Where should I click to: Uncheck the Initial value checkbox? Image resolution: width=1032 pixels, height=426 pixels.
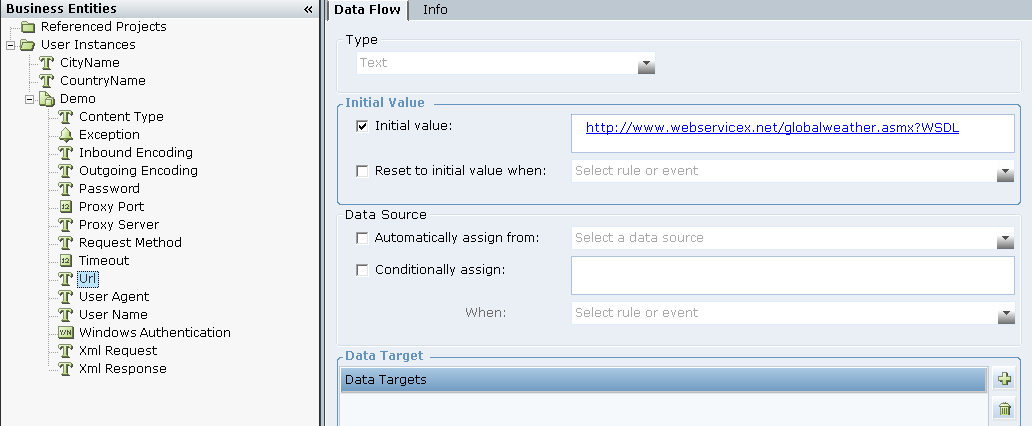(362, 126)
